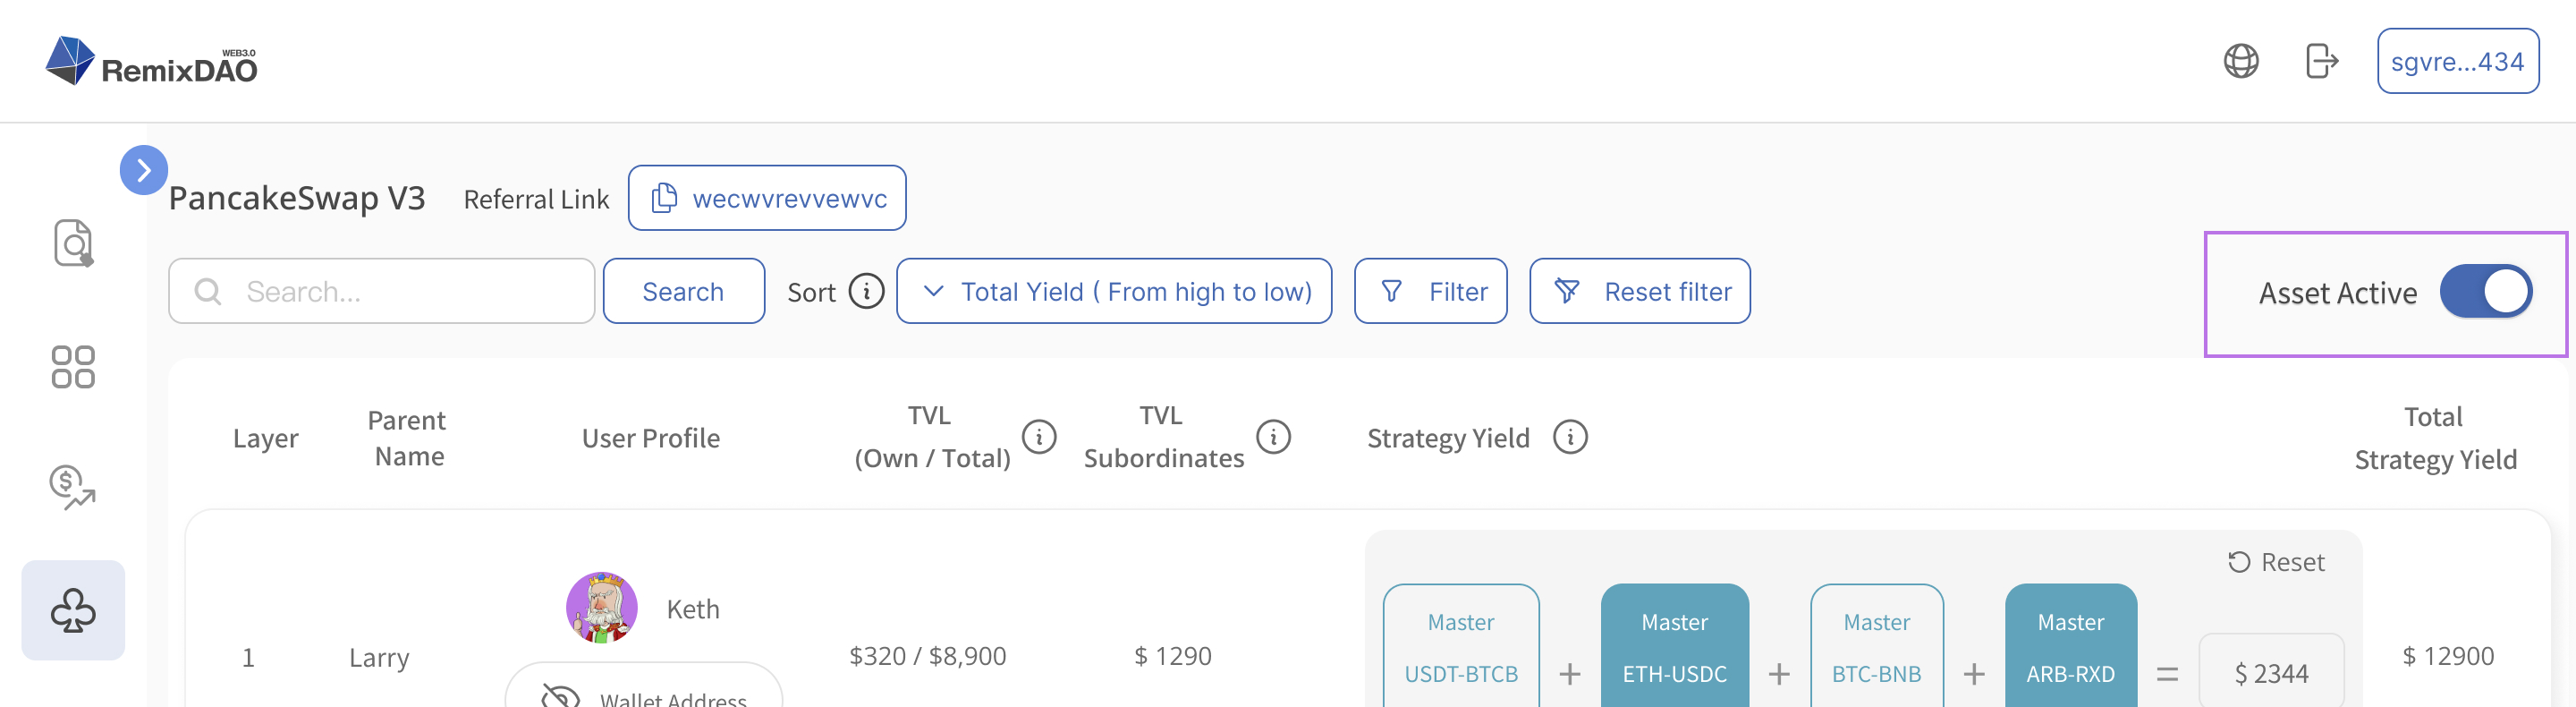Click the user name Keth
The width and height of the screenshot is (2576, 707).
coord(693,609)
